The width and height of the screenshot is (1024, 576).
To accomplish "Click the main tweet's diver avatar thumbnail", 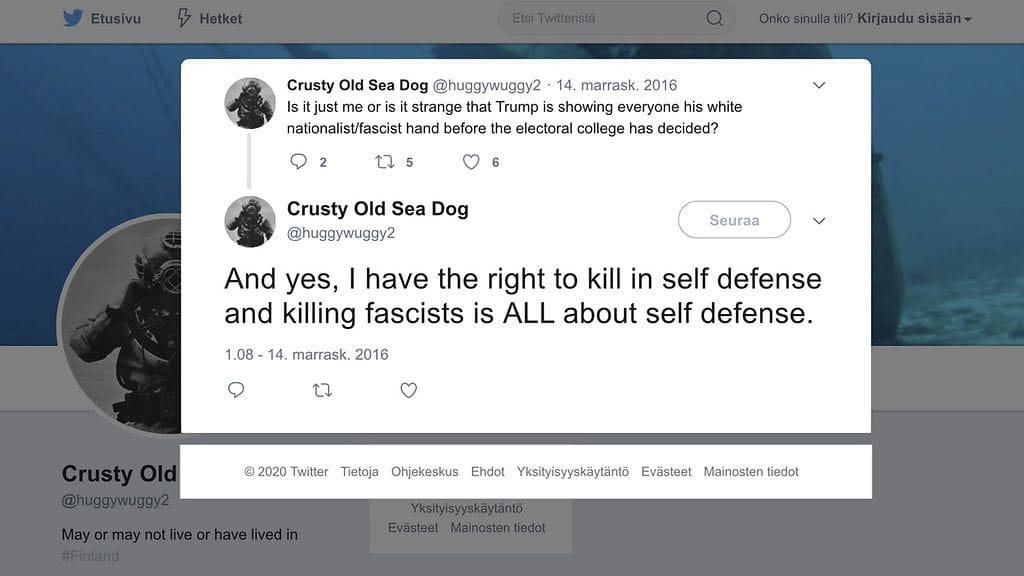I will (x=250, y=221).
